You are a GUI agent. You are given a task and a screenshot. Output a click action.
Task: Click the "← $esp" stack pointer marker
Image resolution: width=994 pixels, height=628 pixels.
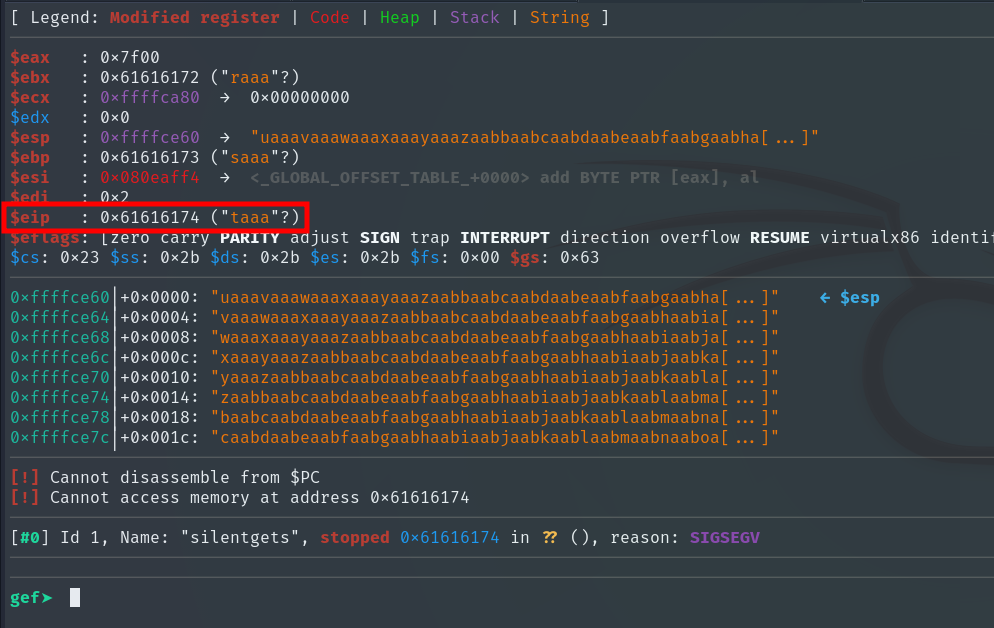point(850,297)
